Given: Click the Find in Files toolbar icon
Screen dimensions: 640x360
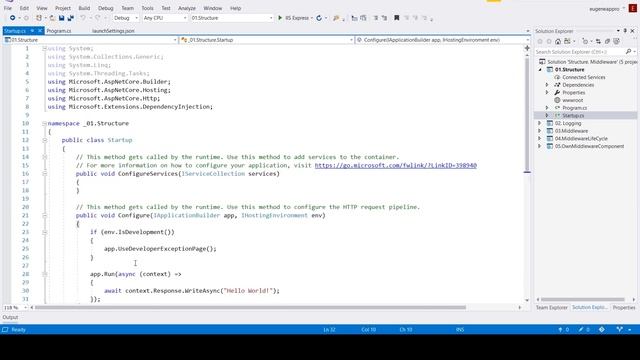Looking at the screenshot, I should 336,18.
